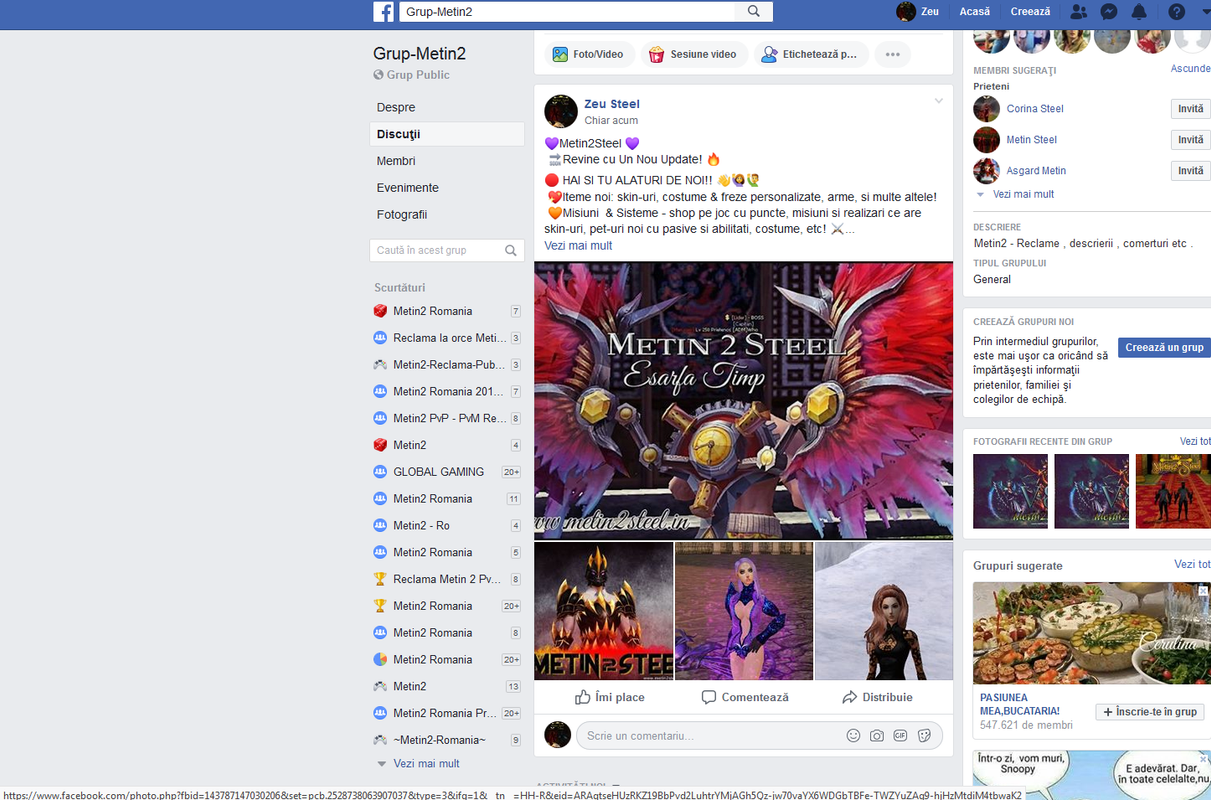Screen dimensions: 1211x800
Task: Expand shortcuts with Vezi mai mult
Action: coord(426,764)
